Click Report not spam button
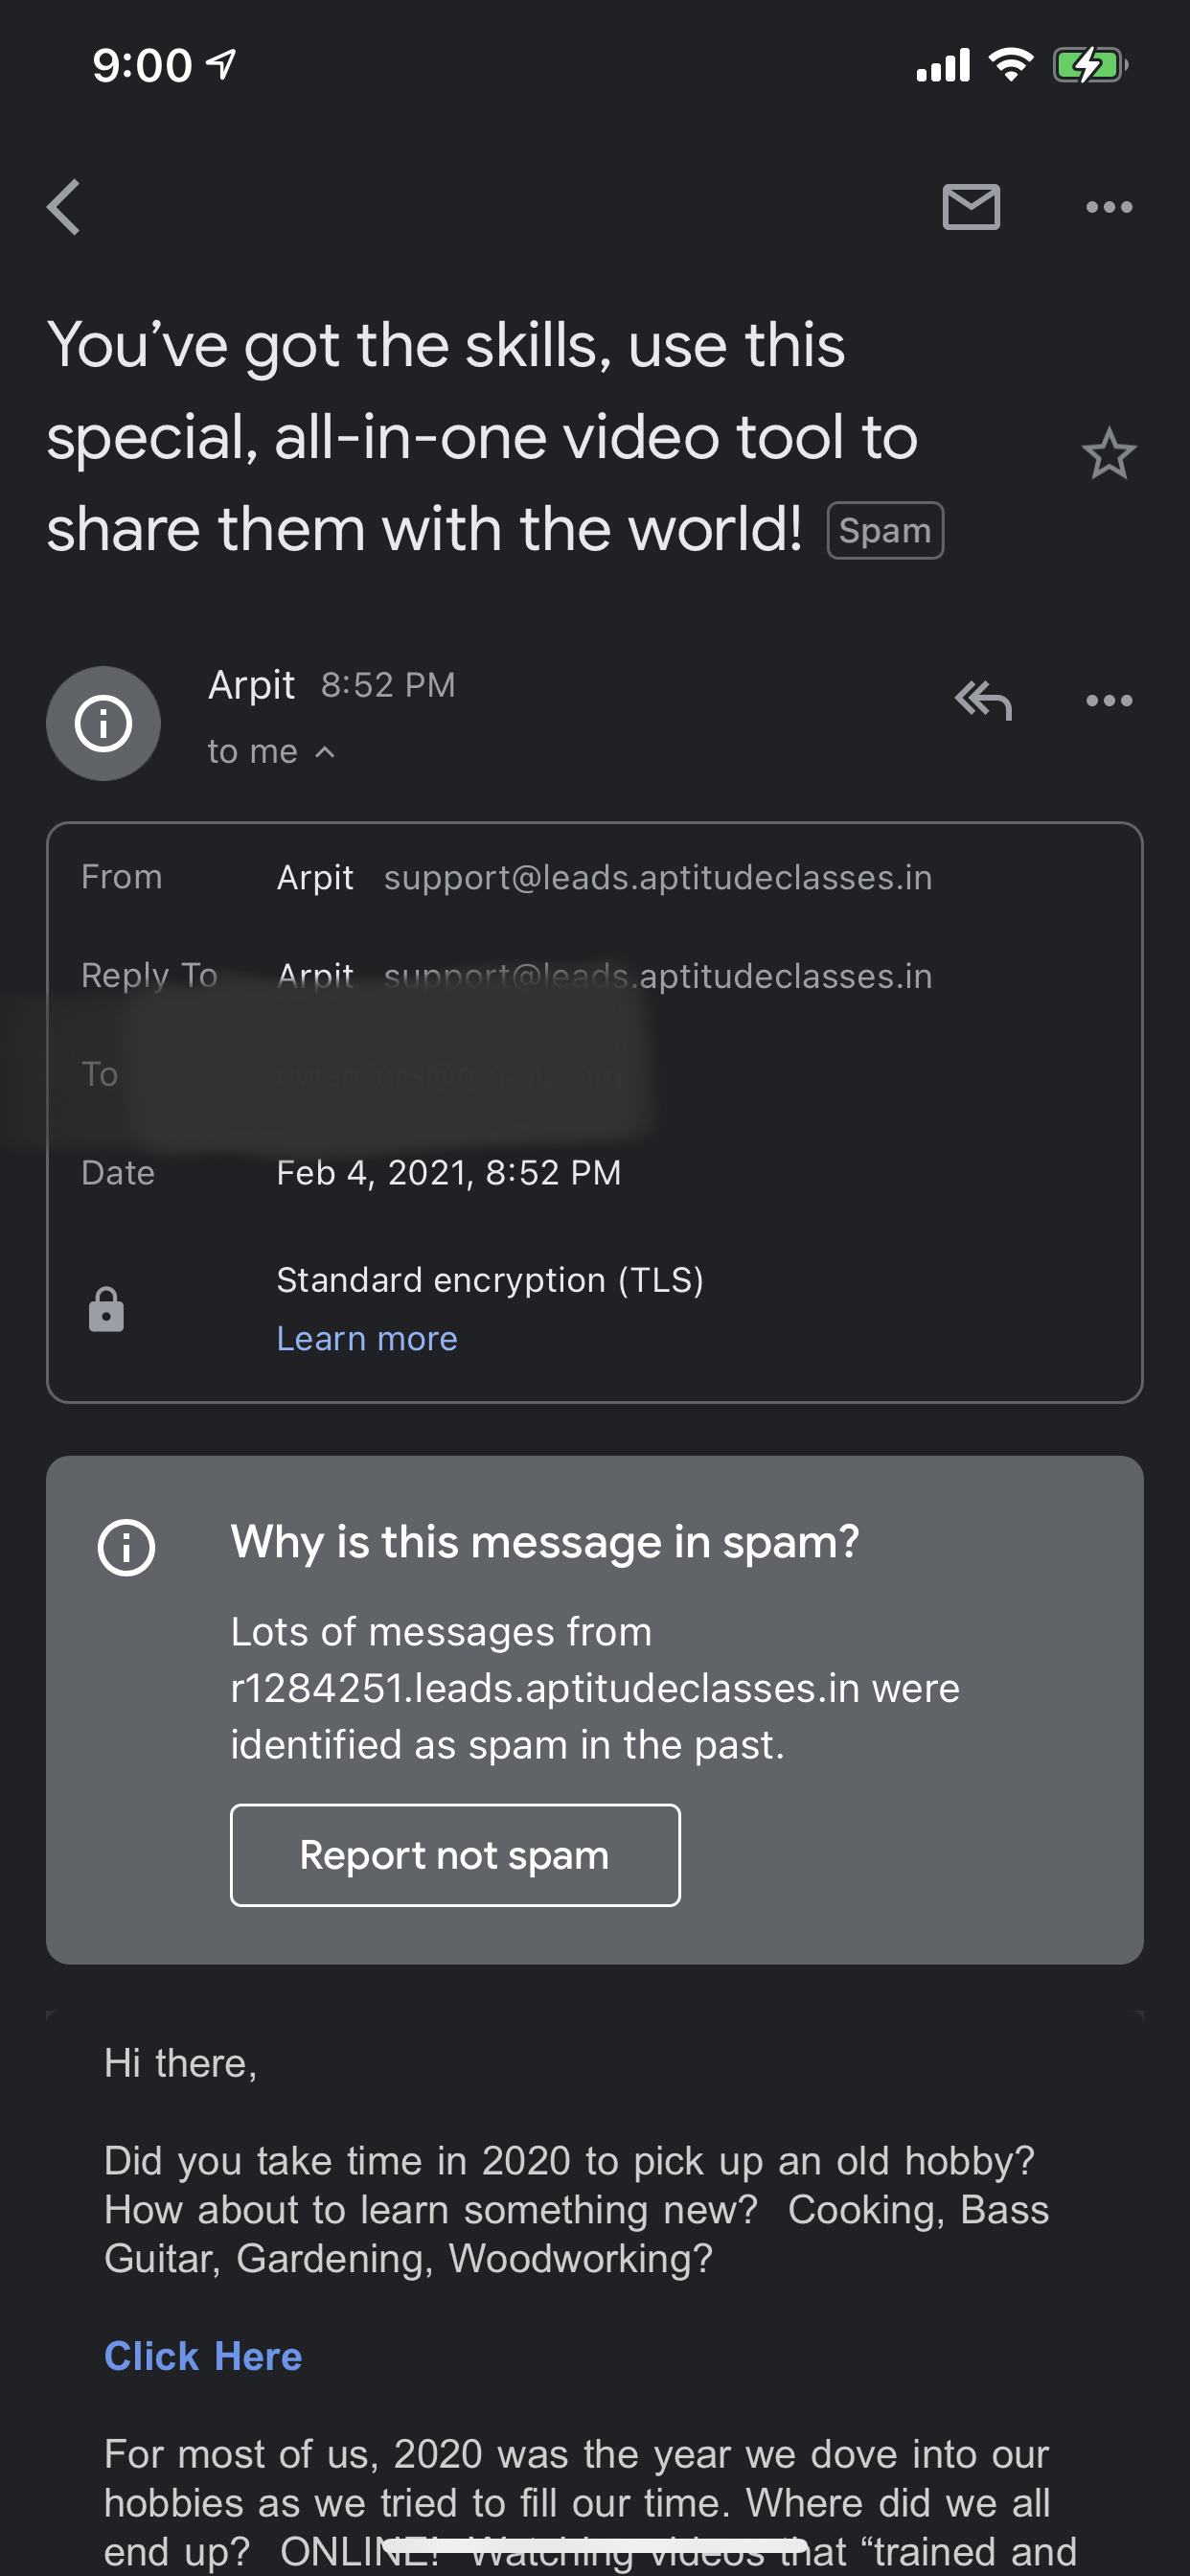 [455, 1855]
